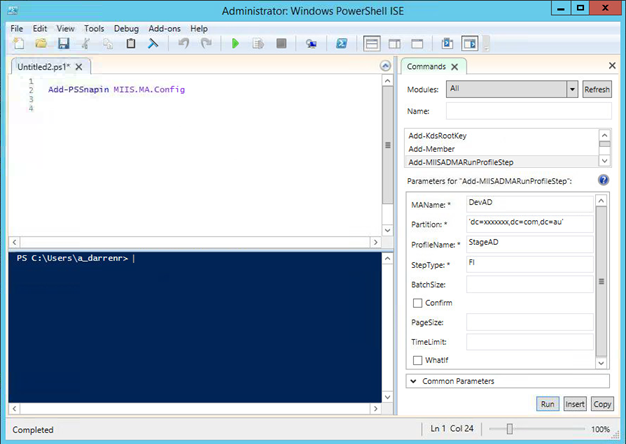Open the Debug menu
626x444 pixels.
point(126,29)
